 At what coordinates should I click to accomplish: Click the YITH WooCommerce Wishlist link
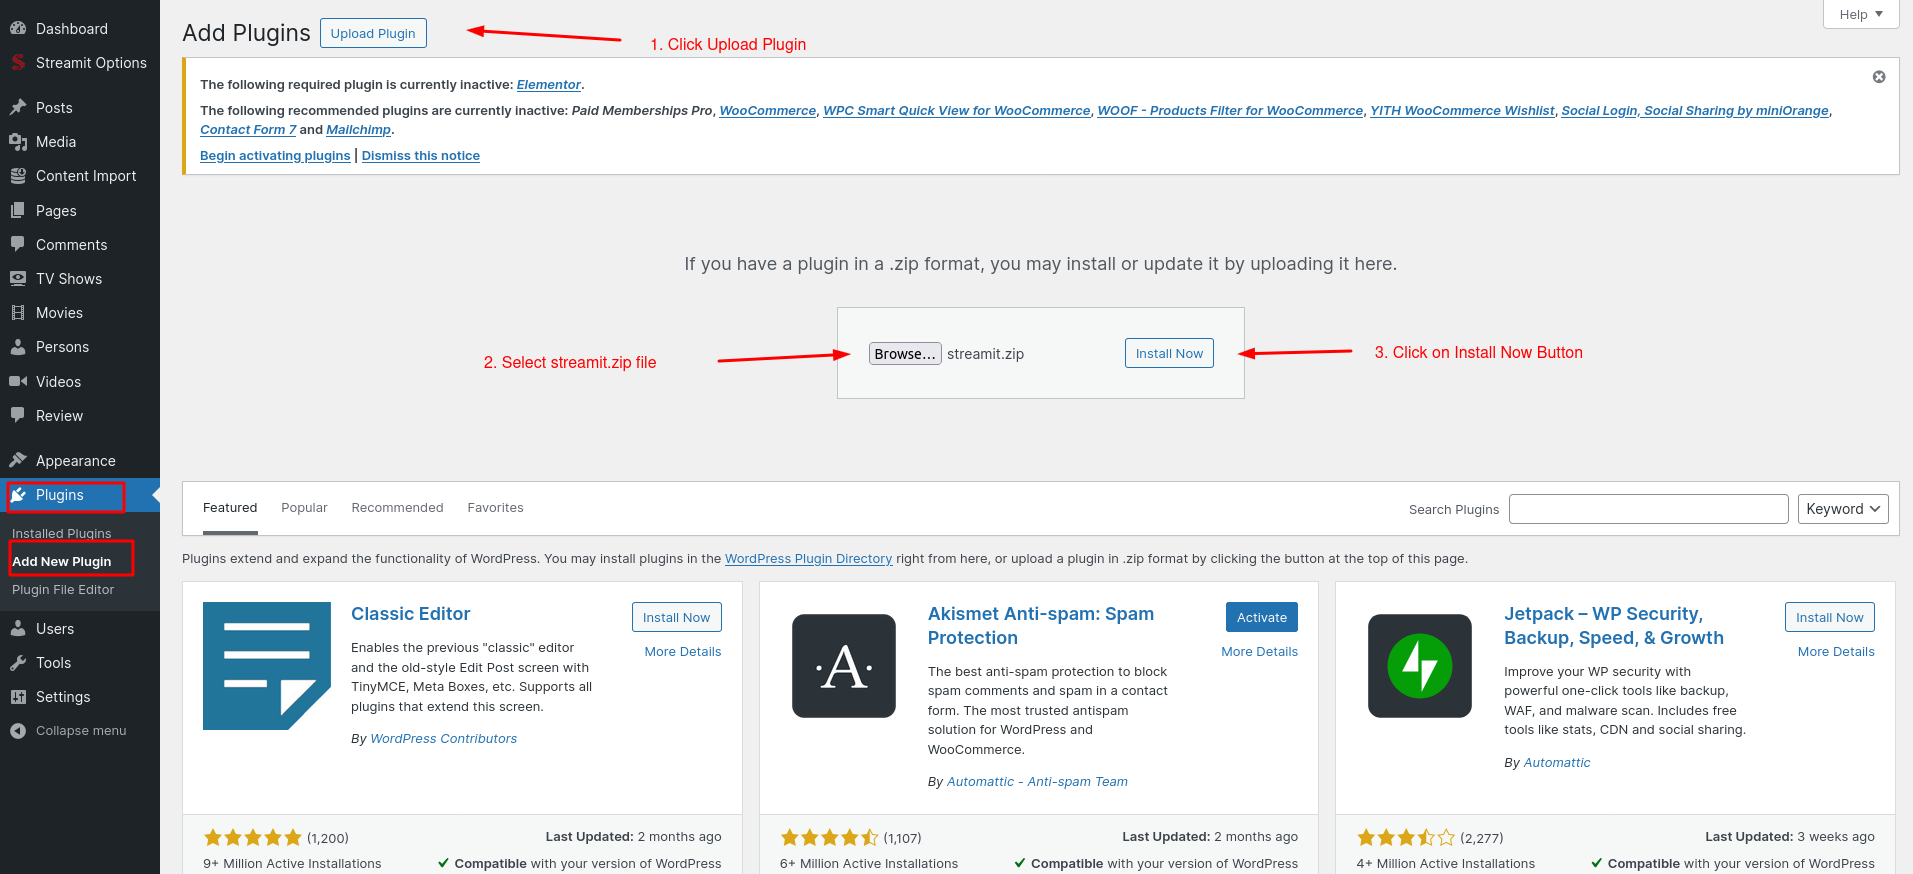click(x=1462, y=111)
